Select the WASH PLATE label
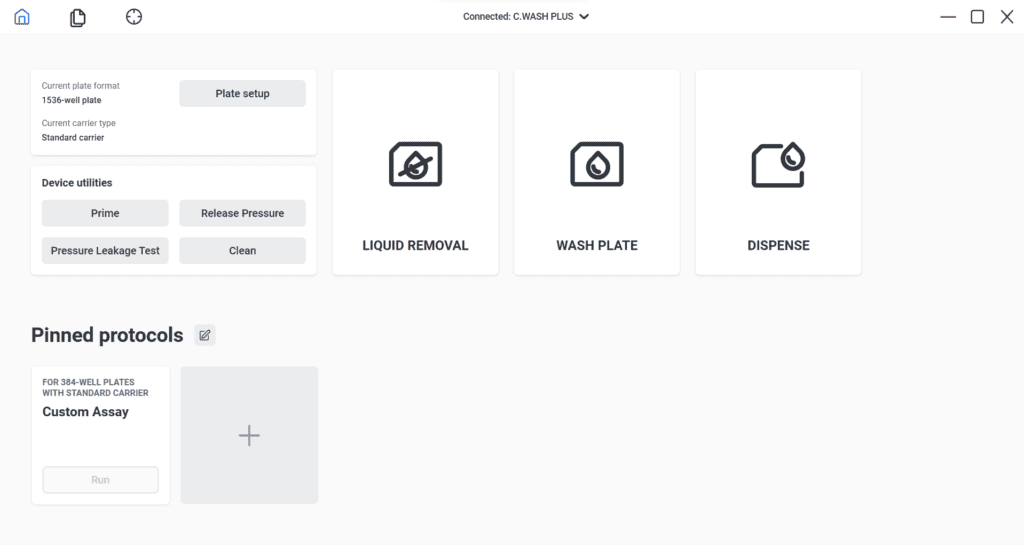The width and height of the screenshot is (1024, 545). coord(597,245)
